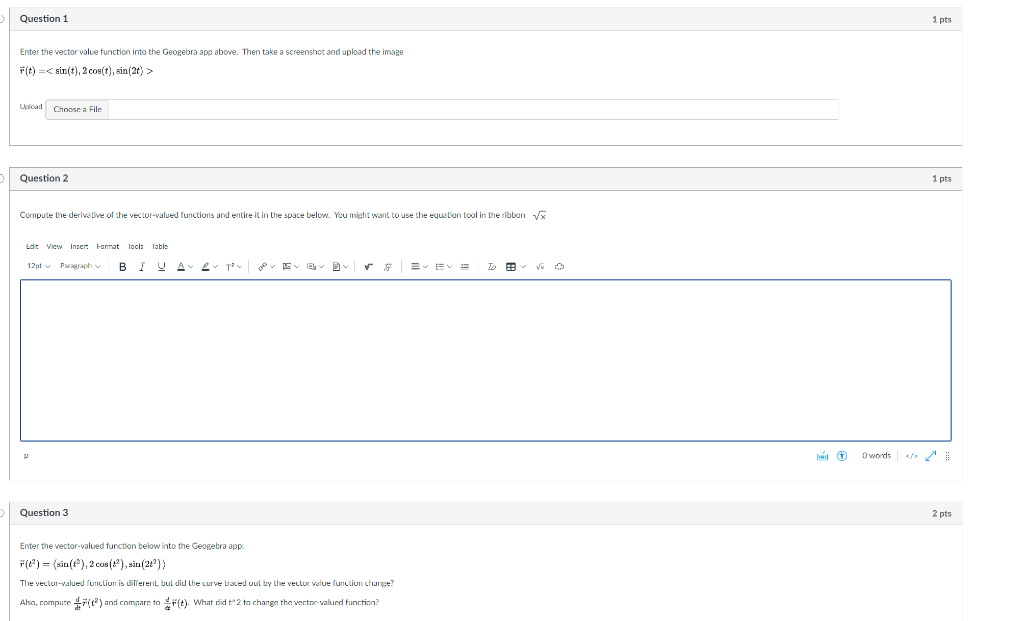This screenshot has height=621, width=1024.
Task: Switch to HTML code view
Action: coord(911,456)
